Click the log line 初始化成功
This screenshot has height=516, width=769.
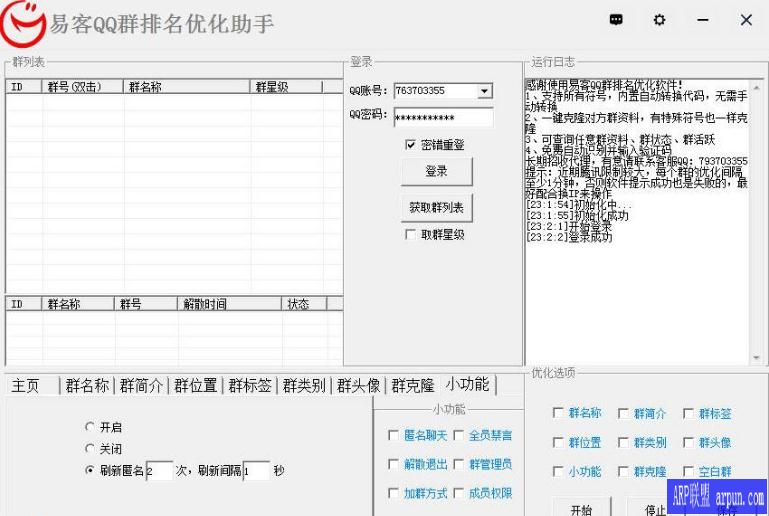(x=577, y=215)
